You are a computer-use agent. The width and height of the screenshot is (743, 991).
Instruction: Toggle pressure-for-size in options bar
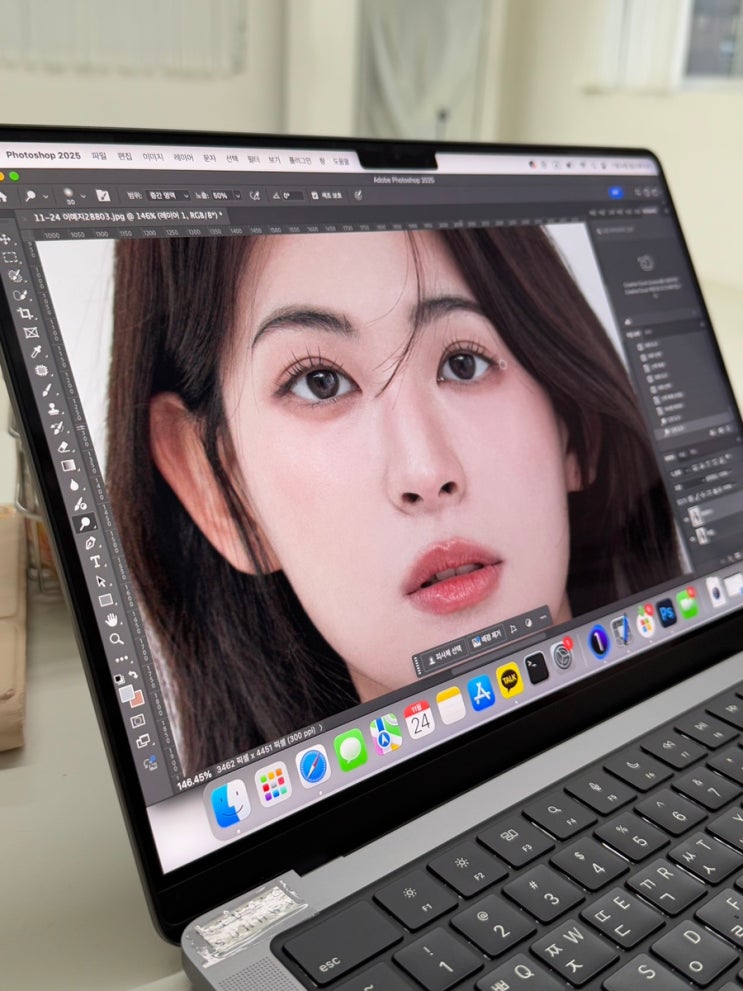pyautogui.click(x=358, y=196)
